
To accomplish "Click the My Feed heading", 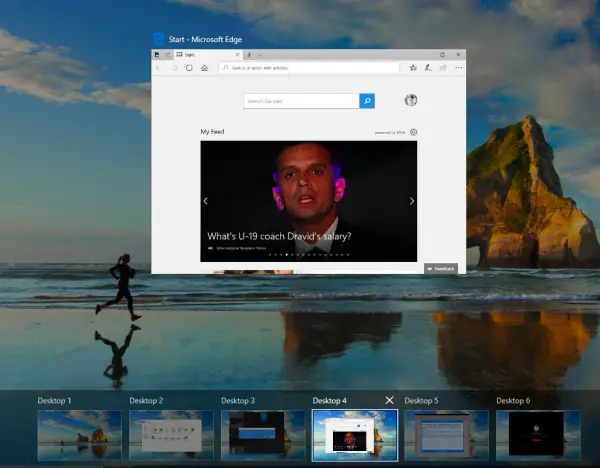I will 212,132.
